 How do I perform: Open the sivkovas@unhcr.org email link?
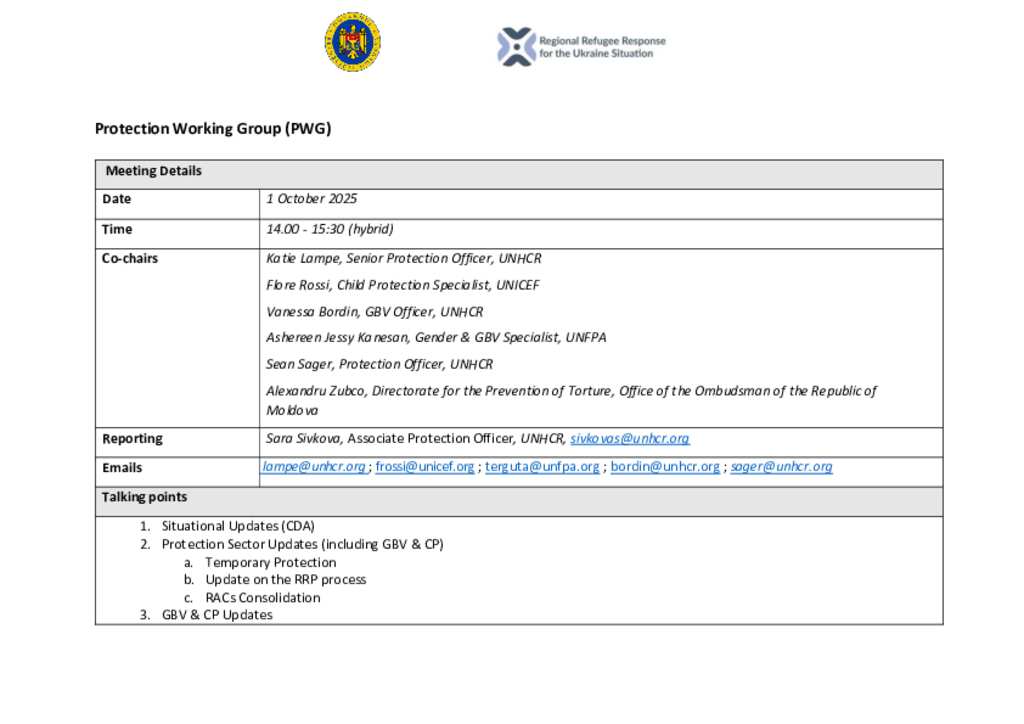[629, 438]
